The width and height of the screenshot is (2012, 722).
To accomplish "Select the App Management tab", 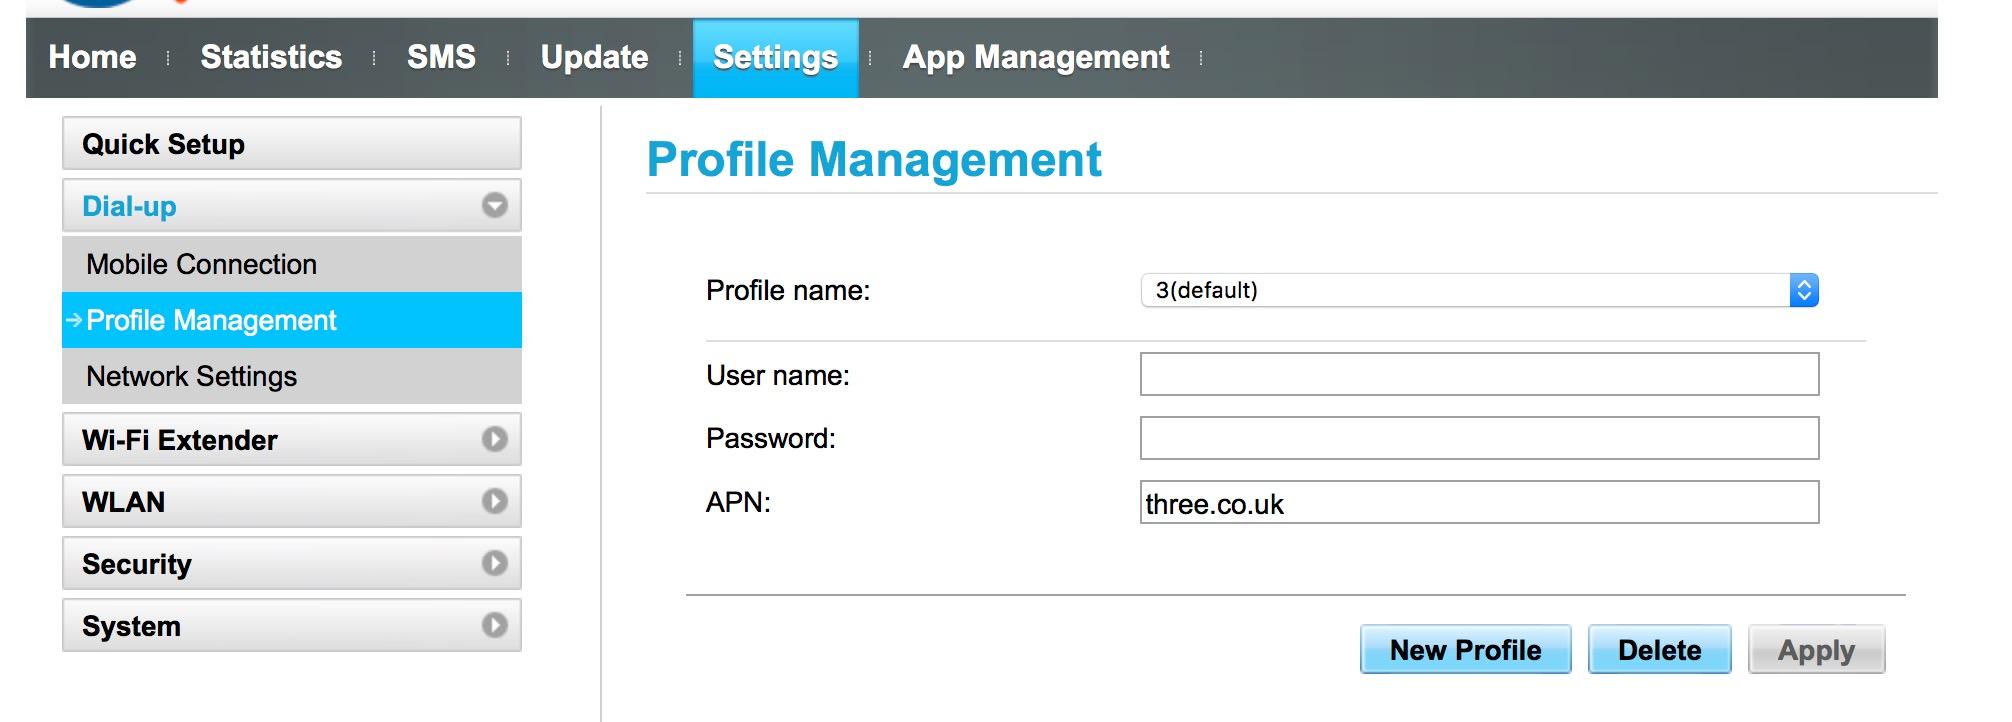I will click(1036, 57).
